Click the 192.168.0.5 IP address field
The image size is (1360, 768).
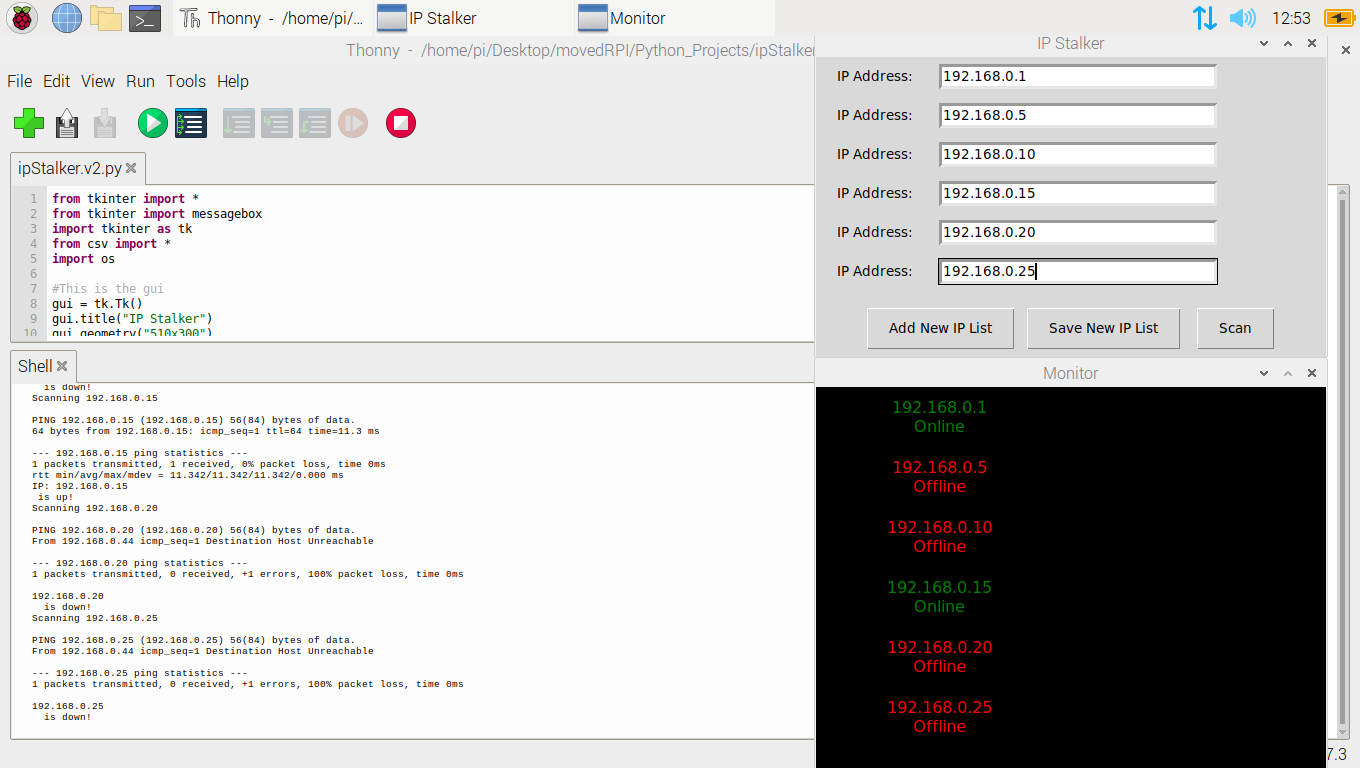coord(1077,115)
